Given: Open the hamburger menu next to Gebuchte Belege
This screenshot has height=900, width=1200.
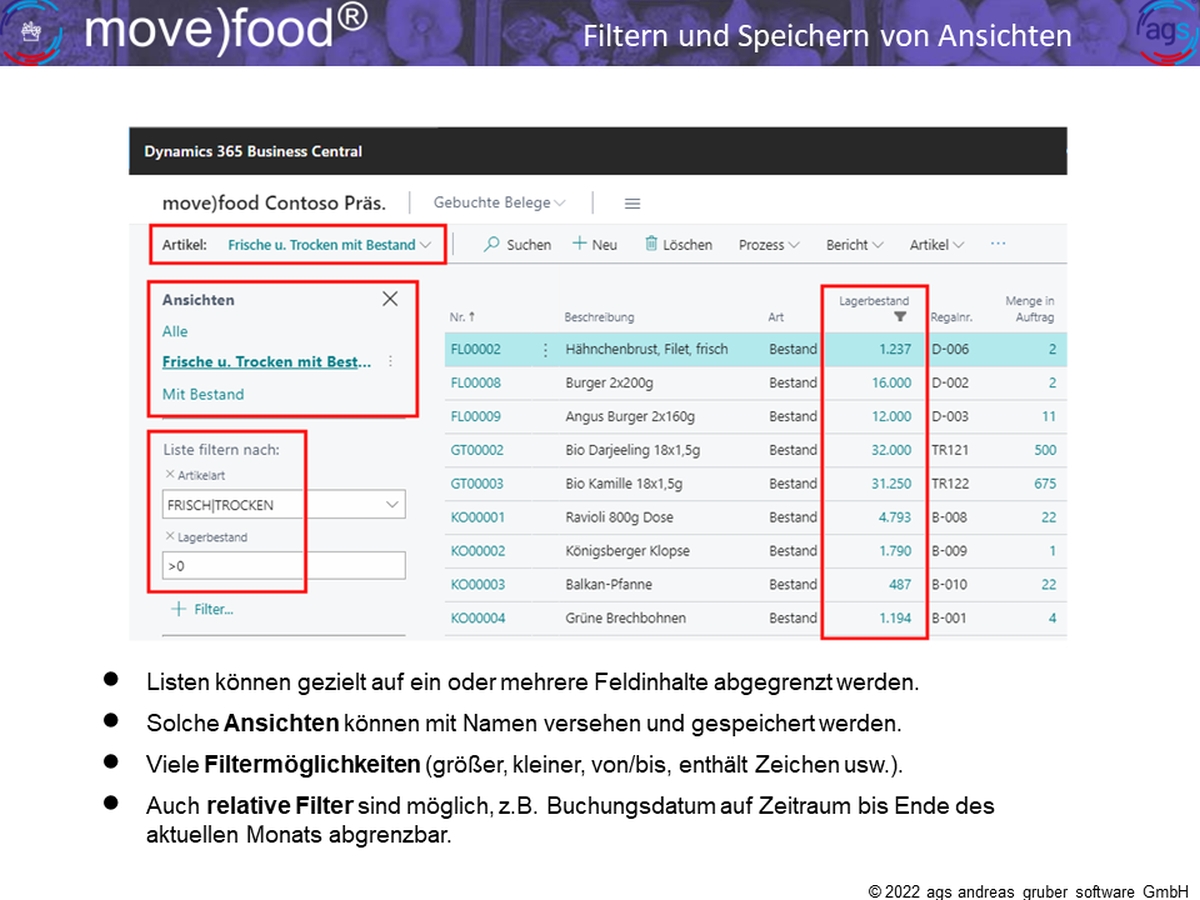Looking at the screenshot, I should coord(632,203).
